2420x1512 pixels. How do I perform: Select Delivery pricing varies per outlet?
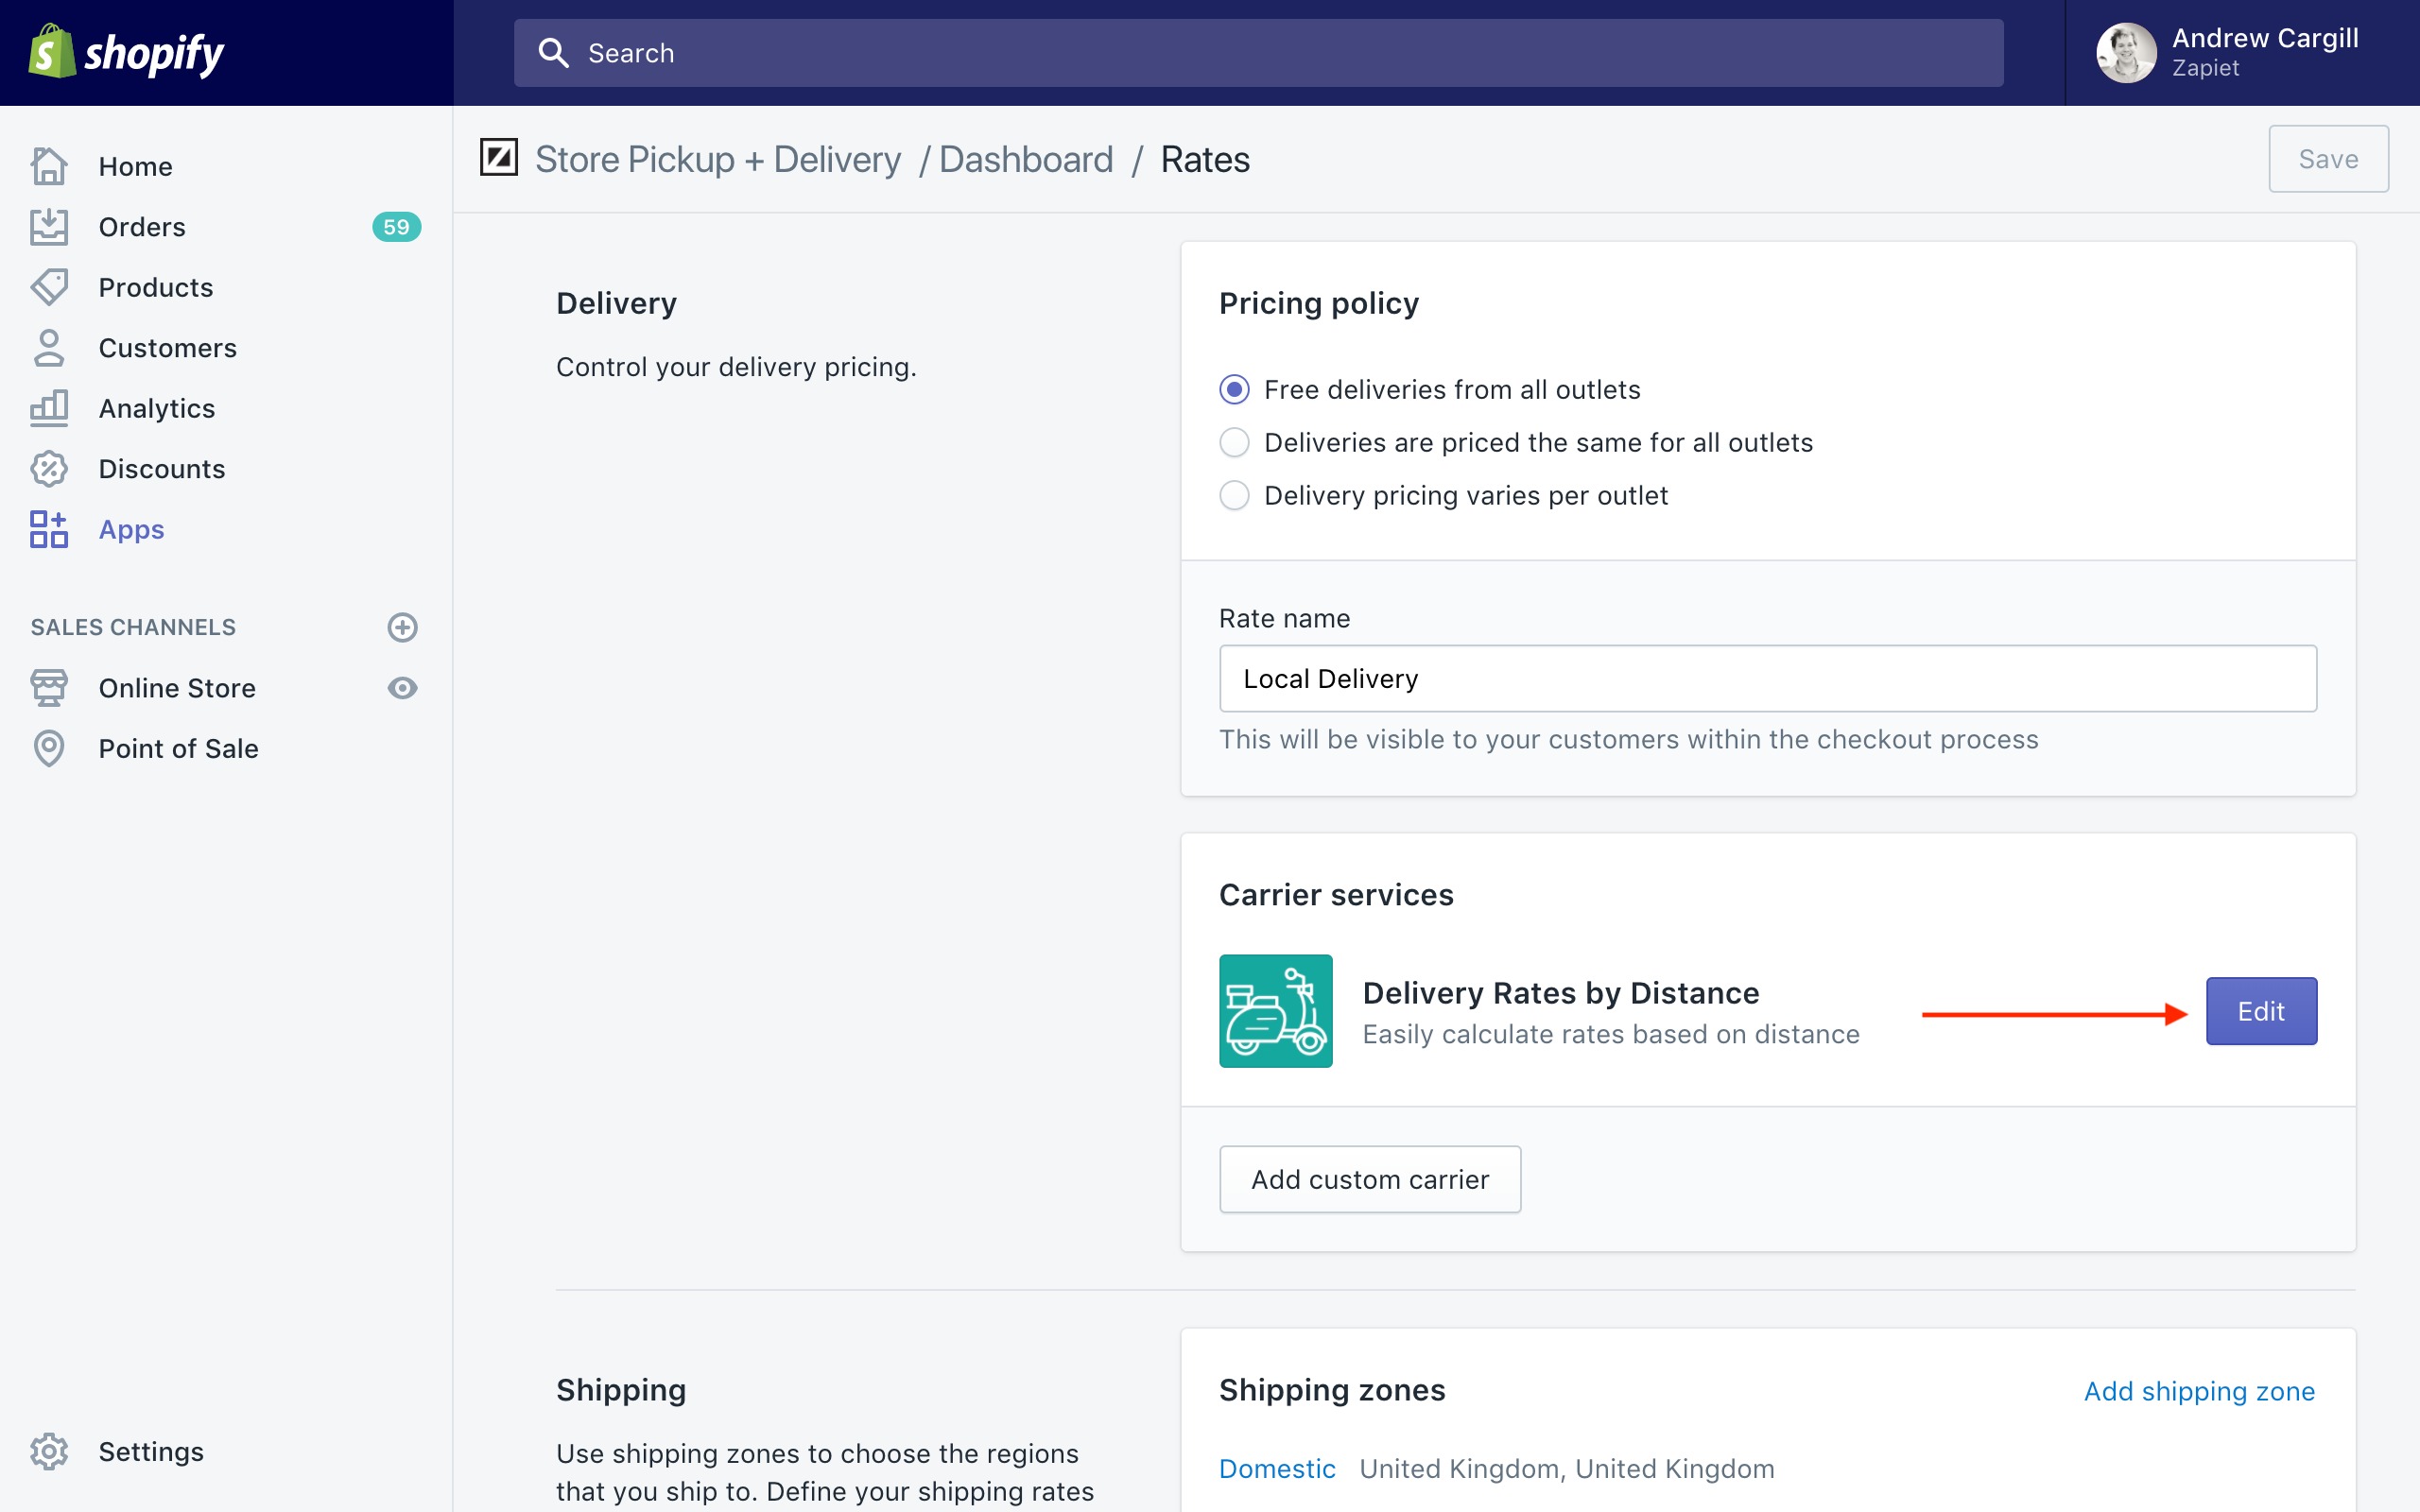click(1234, 495)
